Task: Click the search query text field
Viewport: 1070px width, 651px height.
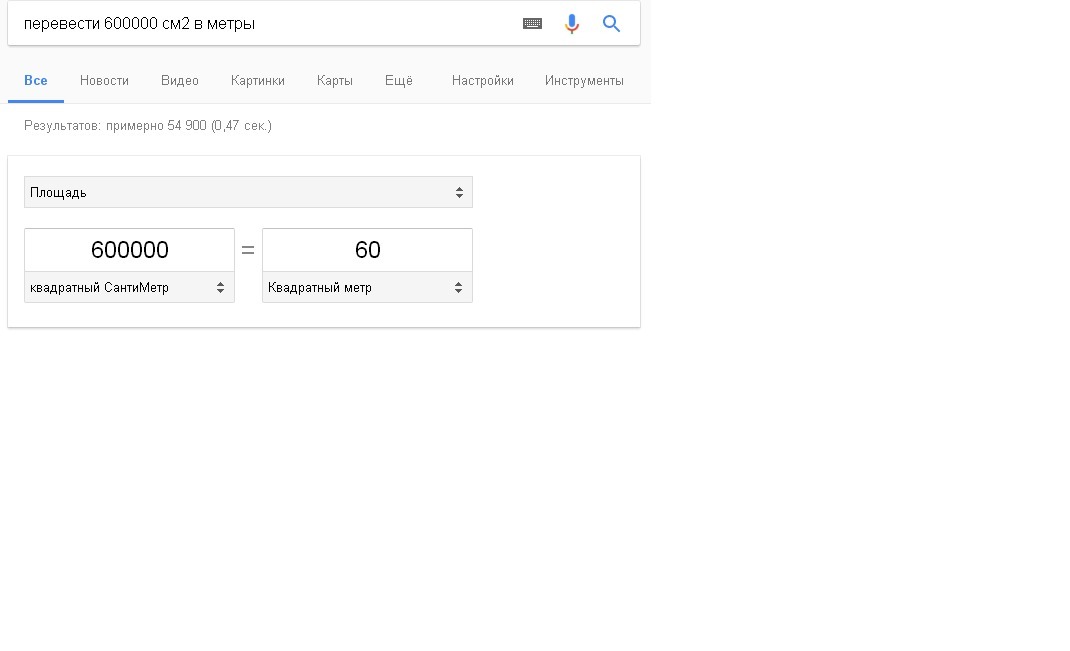Action: (x=260, y=24)
